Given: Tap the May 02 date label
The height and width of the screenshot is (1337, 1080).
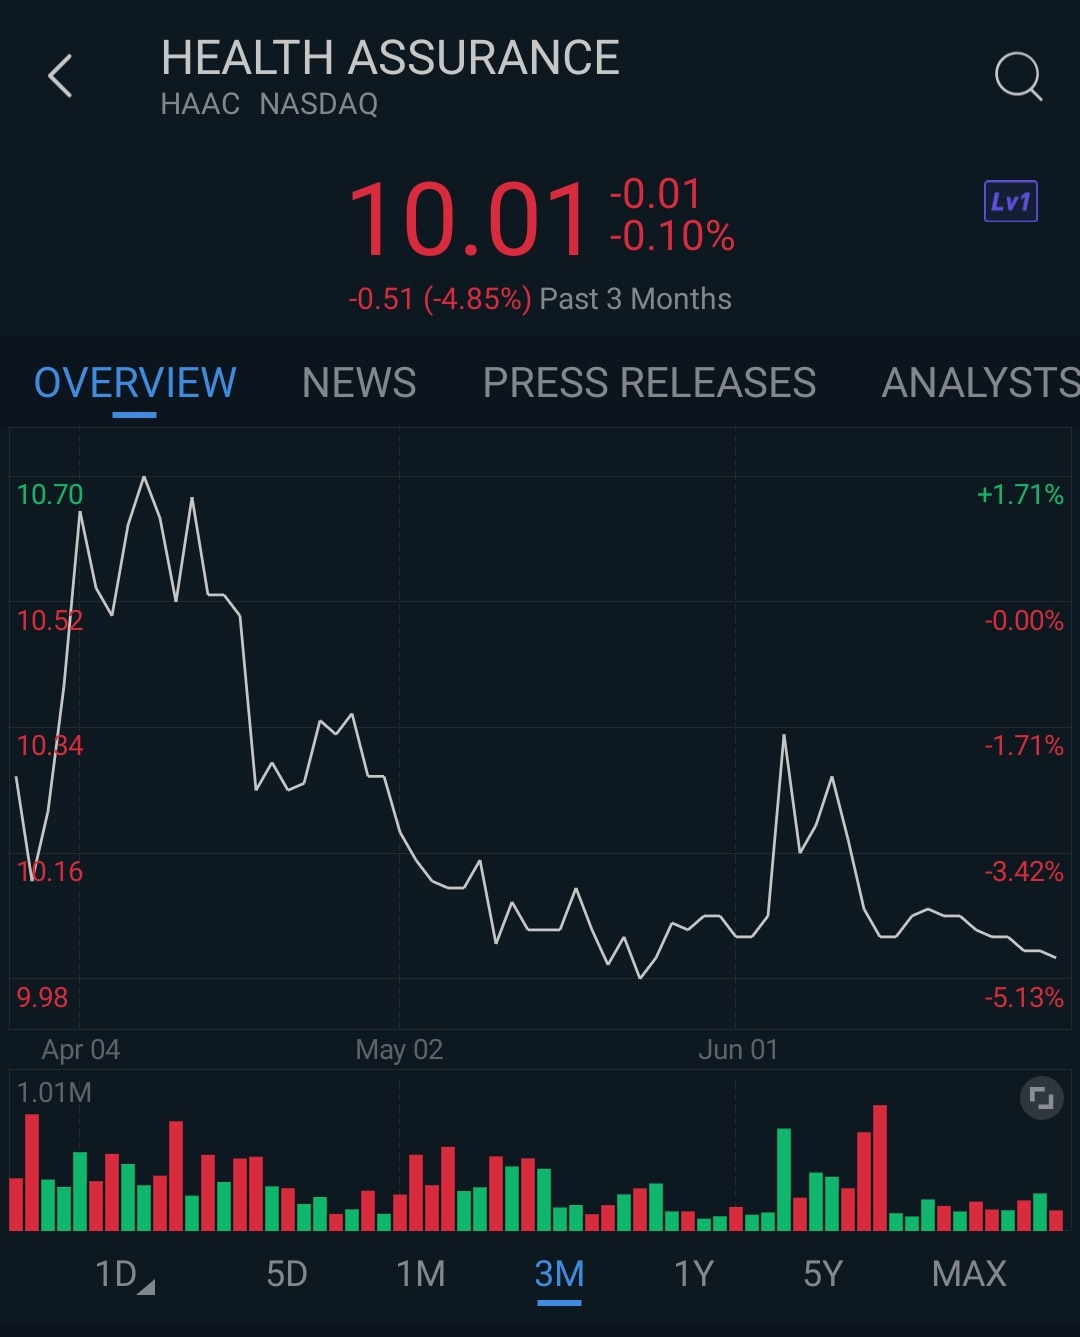Looking at the screenshot, I should pos(399,1049).
